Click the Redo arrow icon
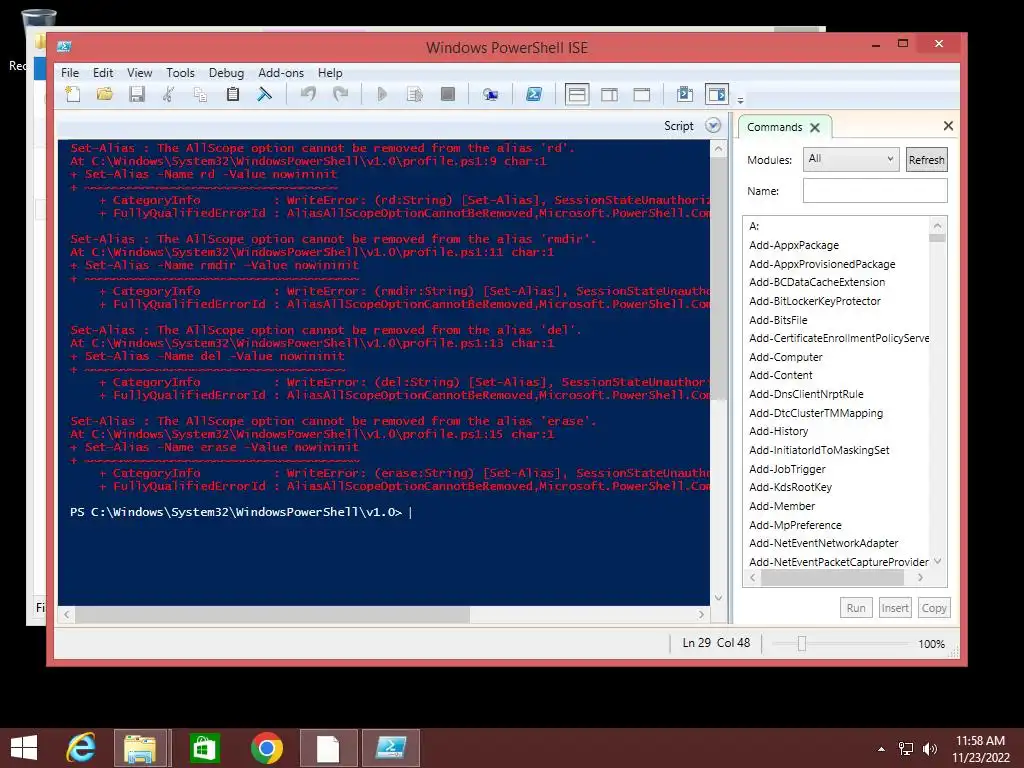 pyautogui.click(x=340, y=95)
